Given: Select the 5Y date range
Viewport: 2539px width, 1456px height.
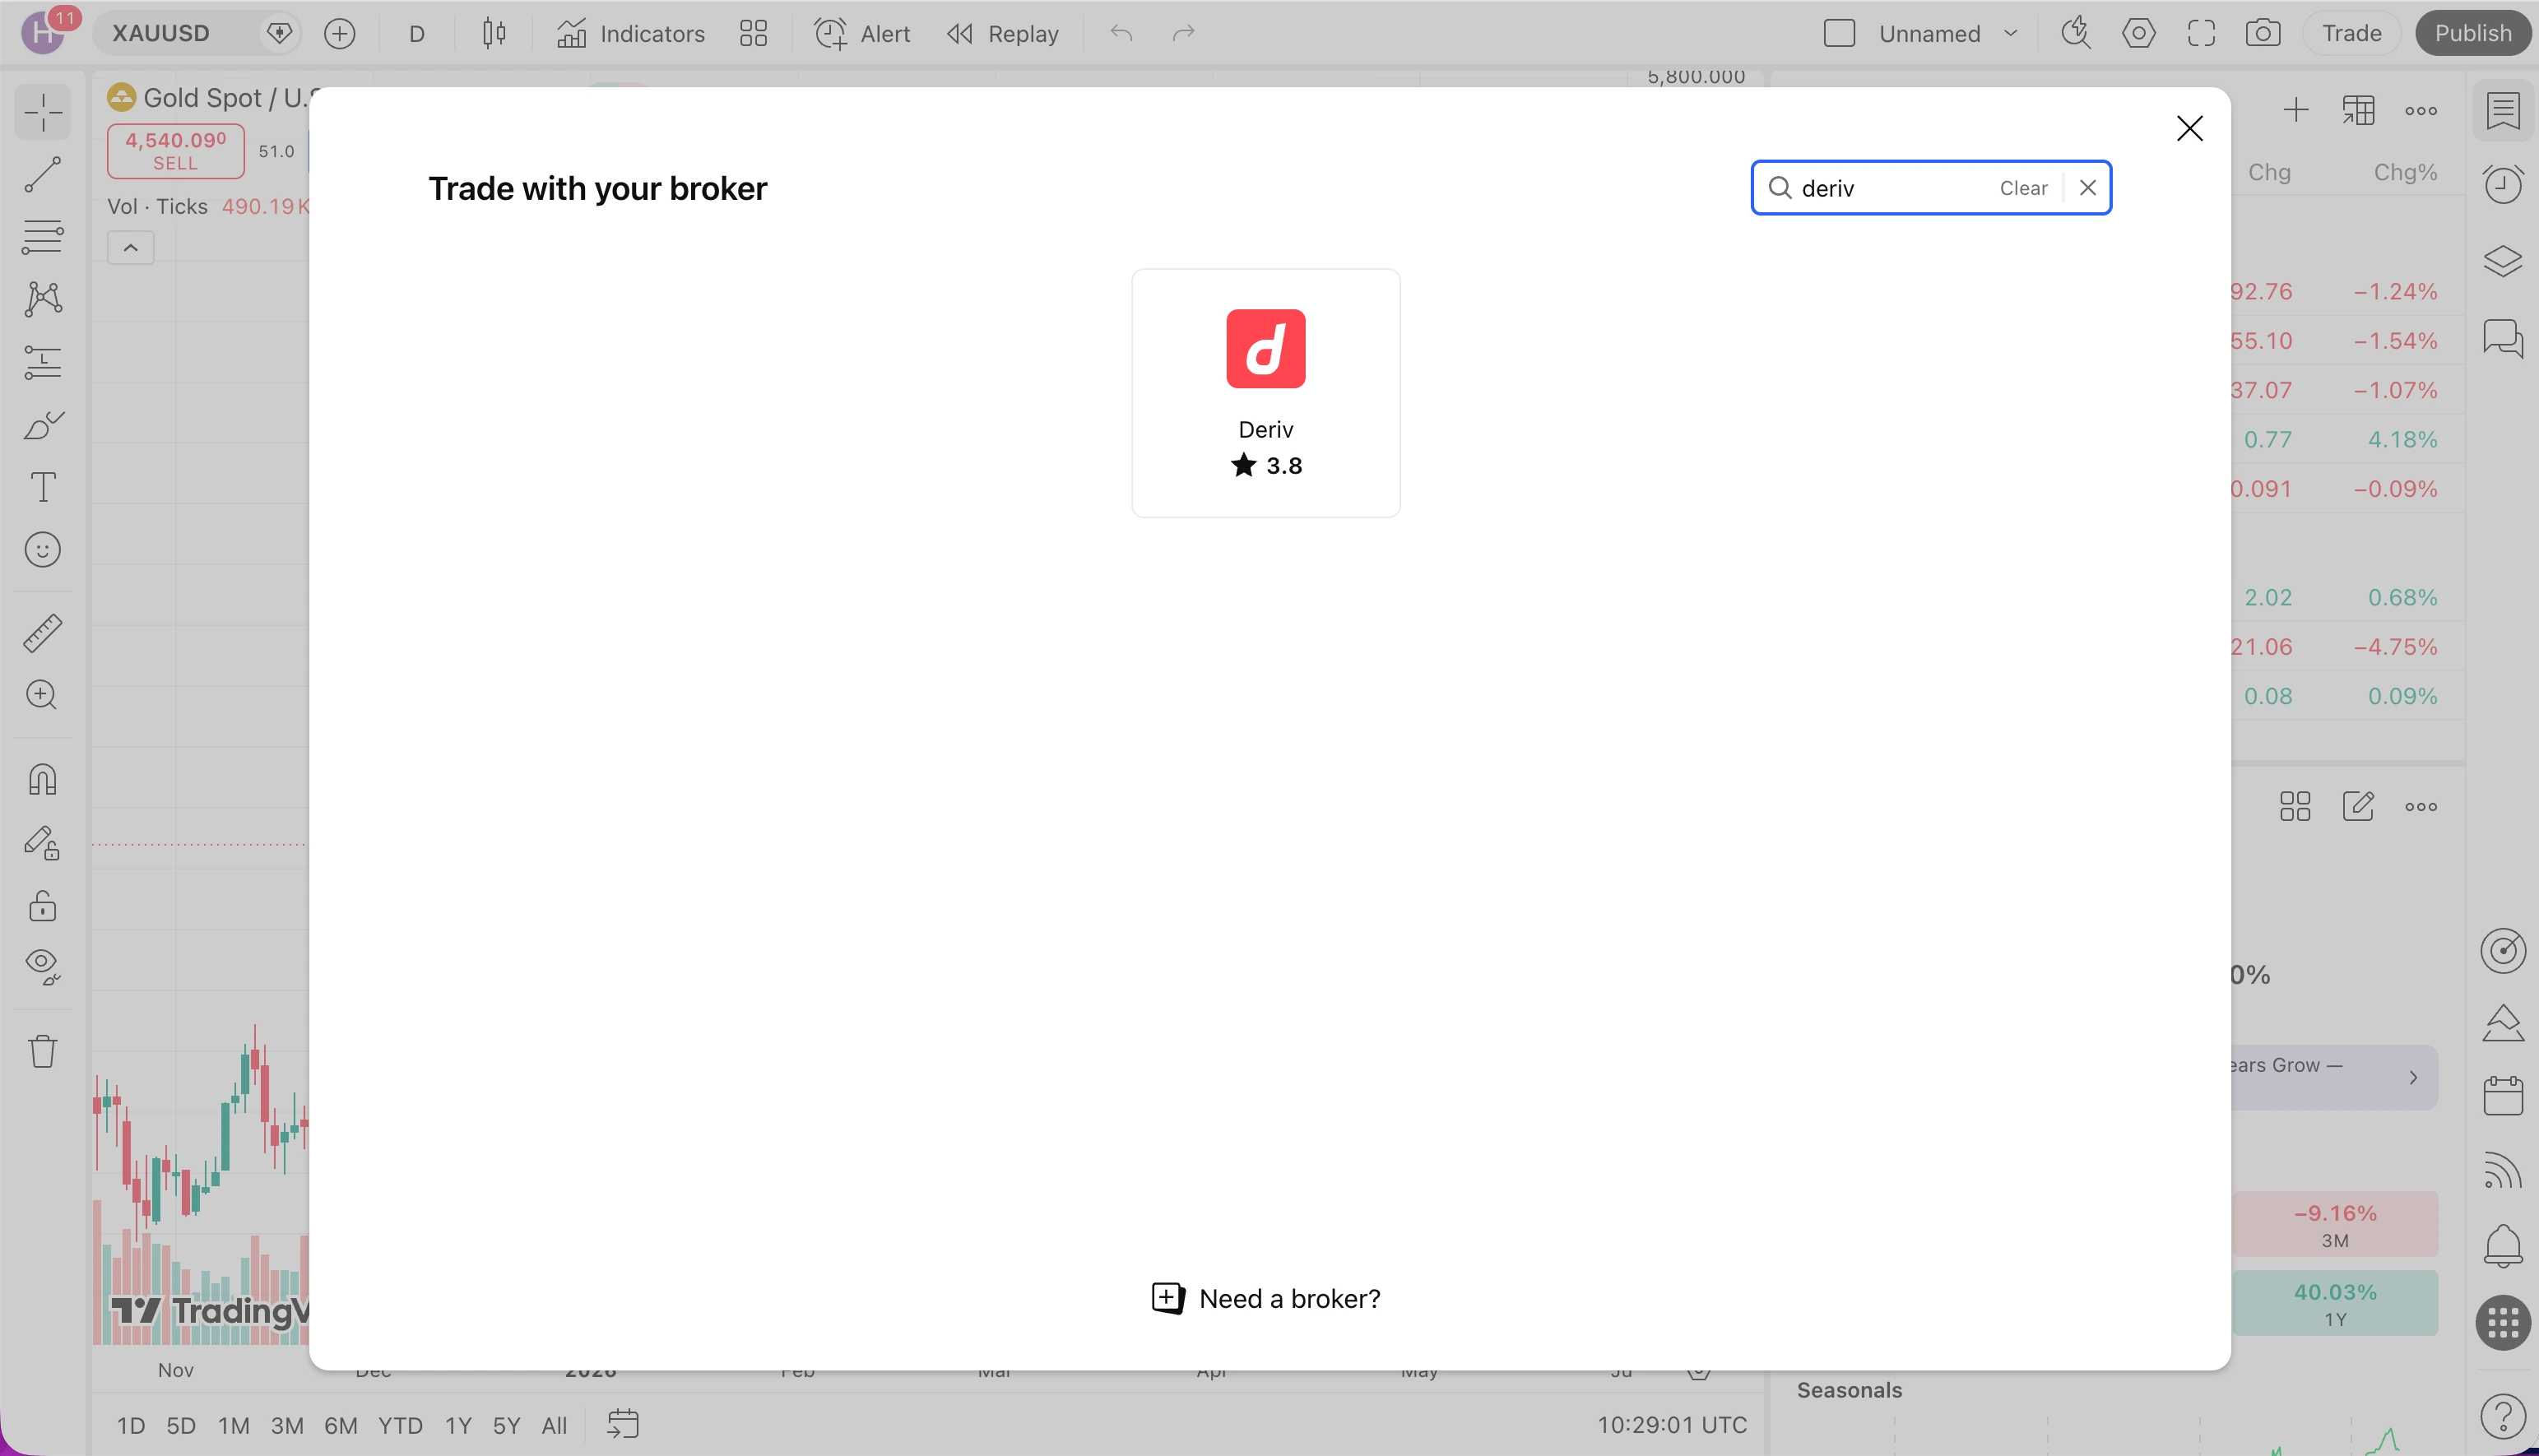Looking at the screenshot, I should point(507,1425).
